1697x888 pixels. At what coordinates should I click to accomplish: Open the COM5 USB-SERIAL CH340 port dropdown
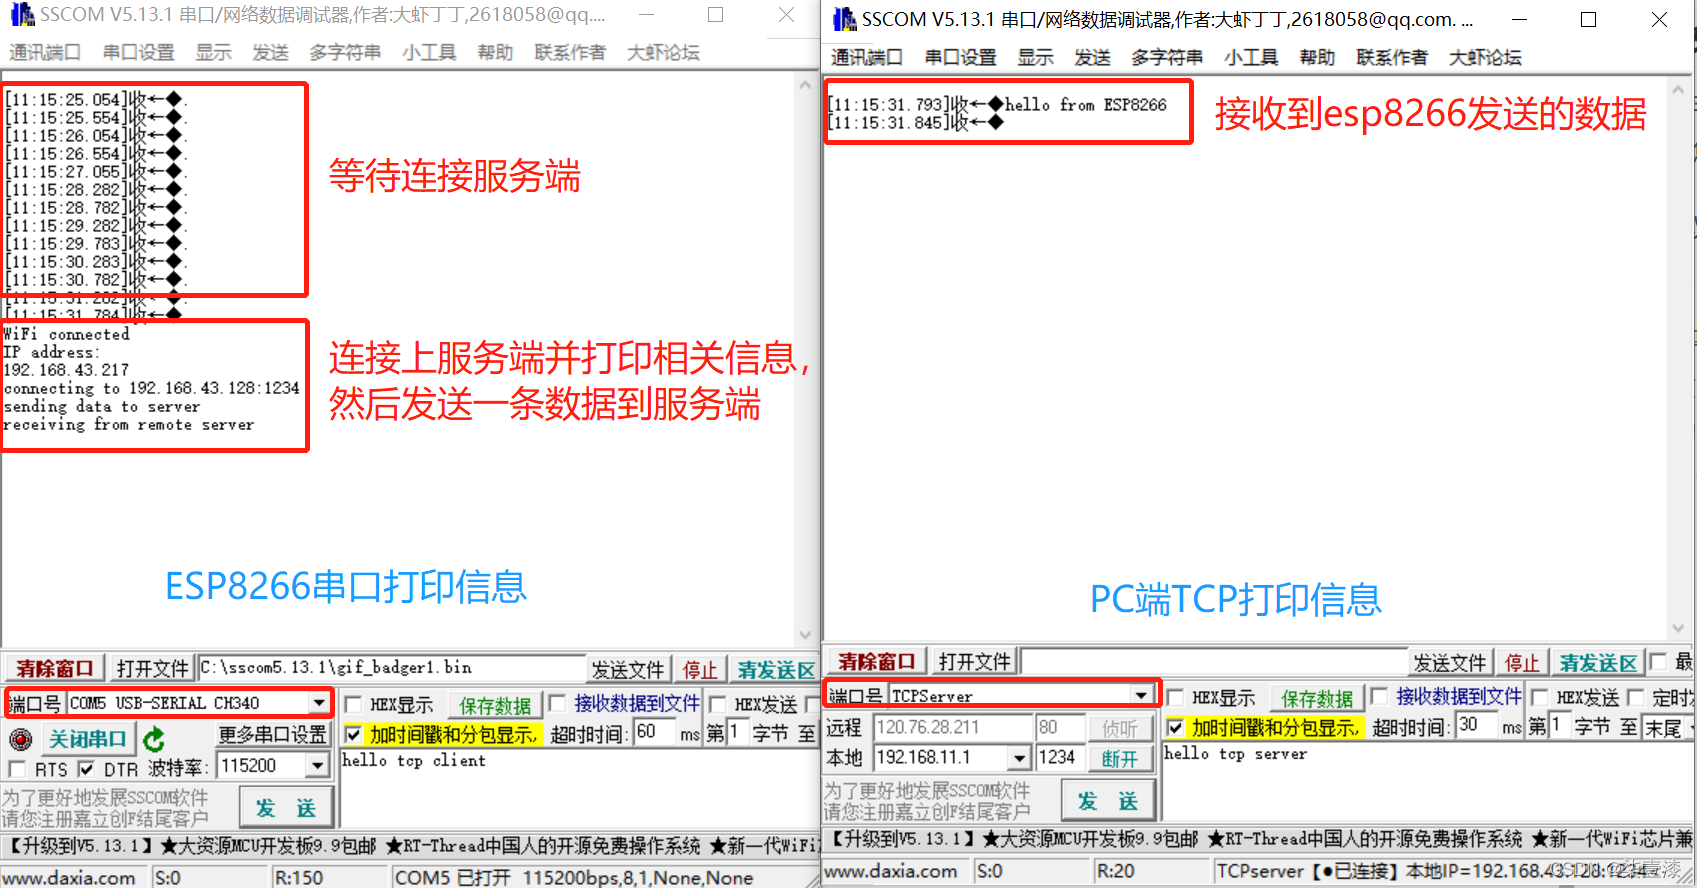click(319, 703)
